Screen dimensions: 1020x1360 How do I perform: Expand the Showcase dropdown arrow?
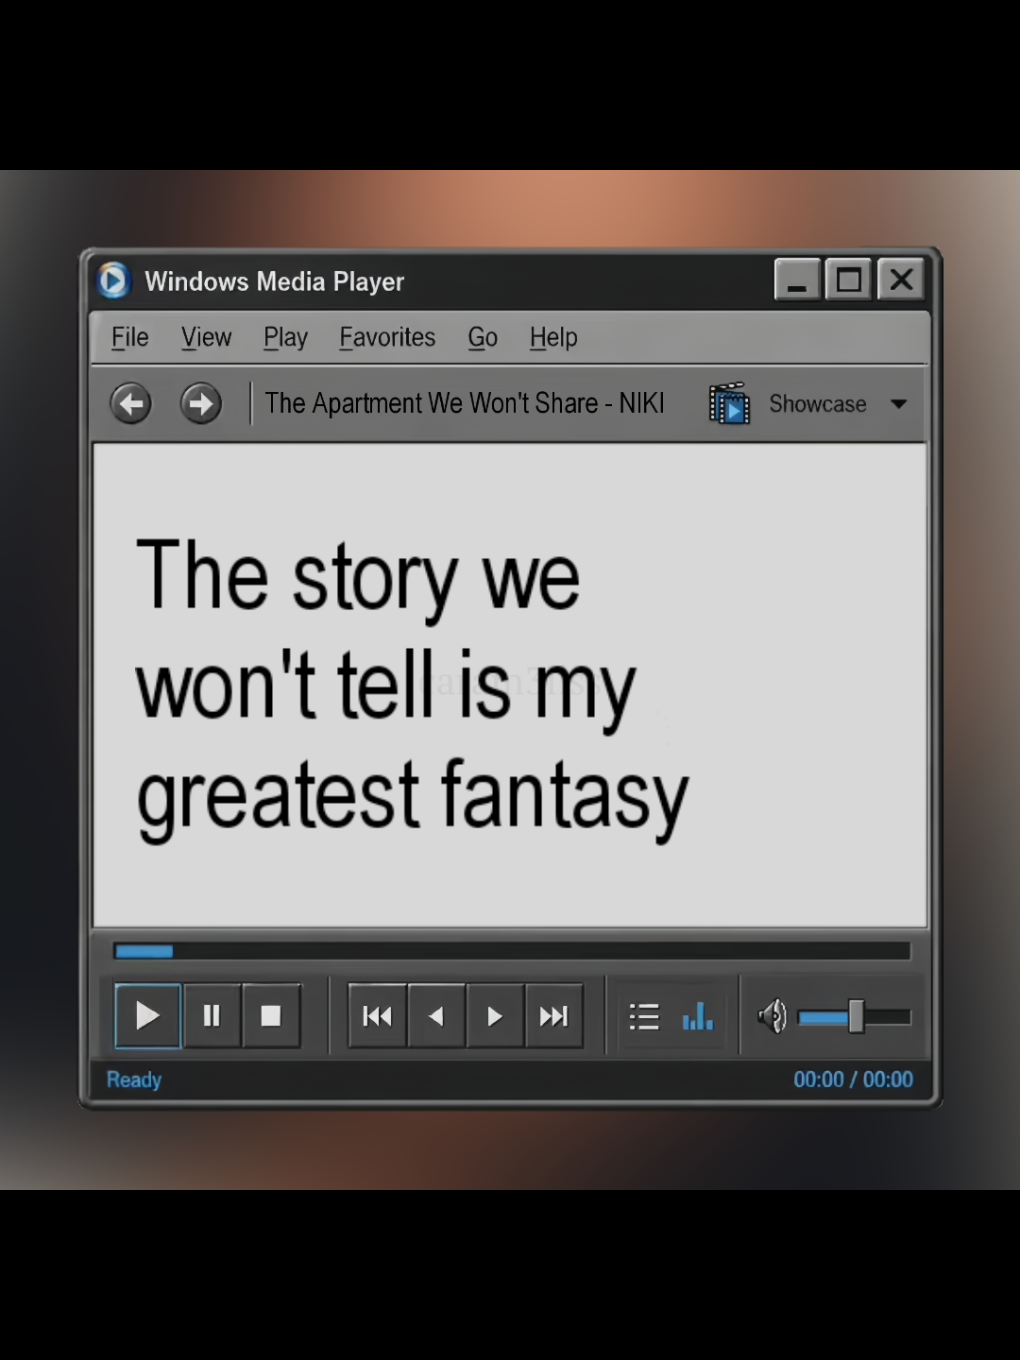point(899,404)
